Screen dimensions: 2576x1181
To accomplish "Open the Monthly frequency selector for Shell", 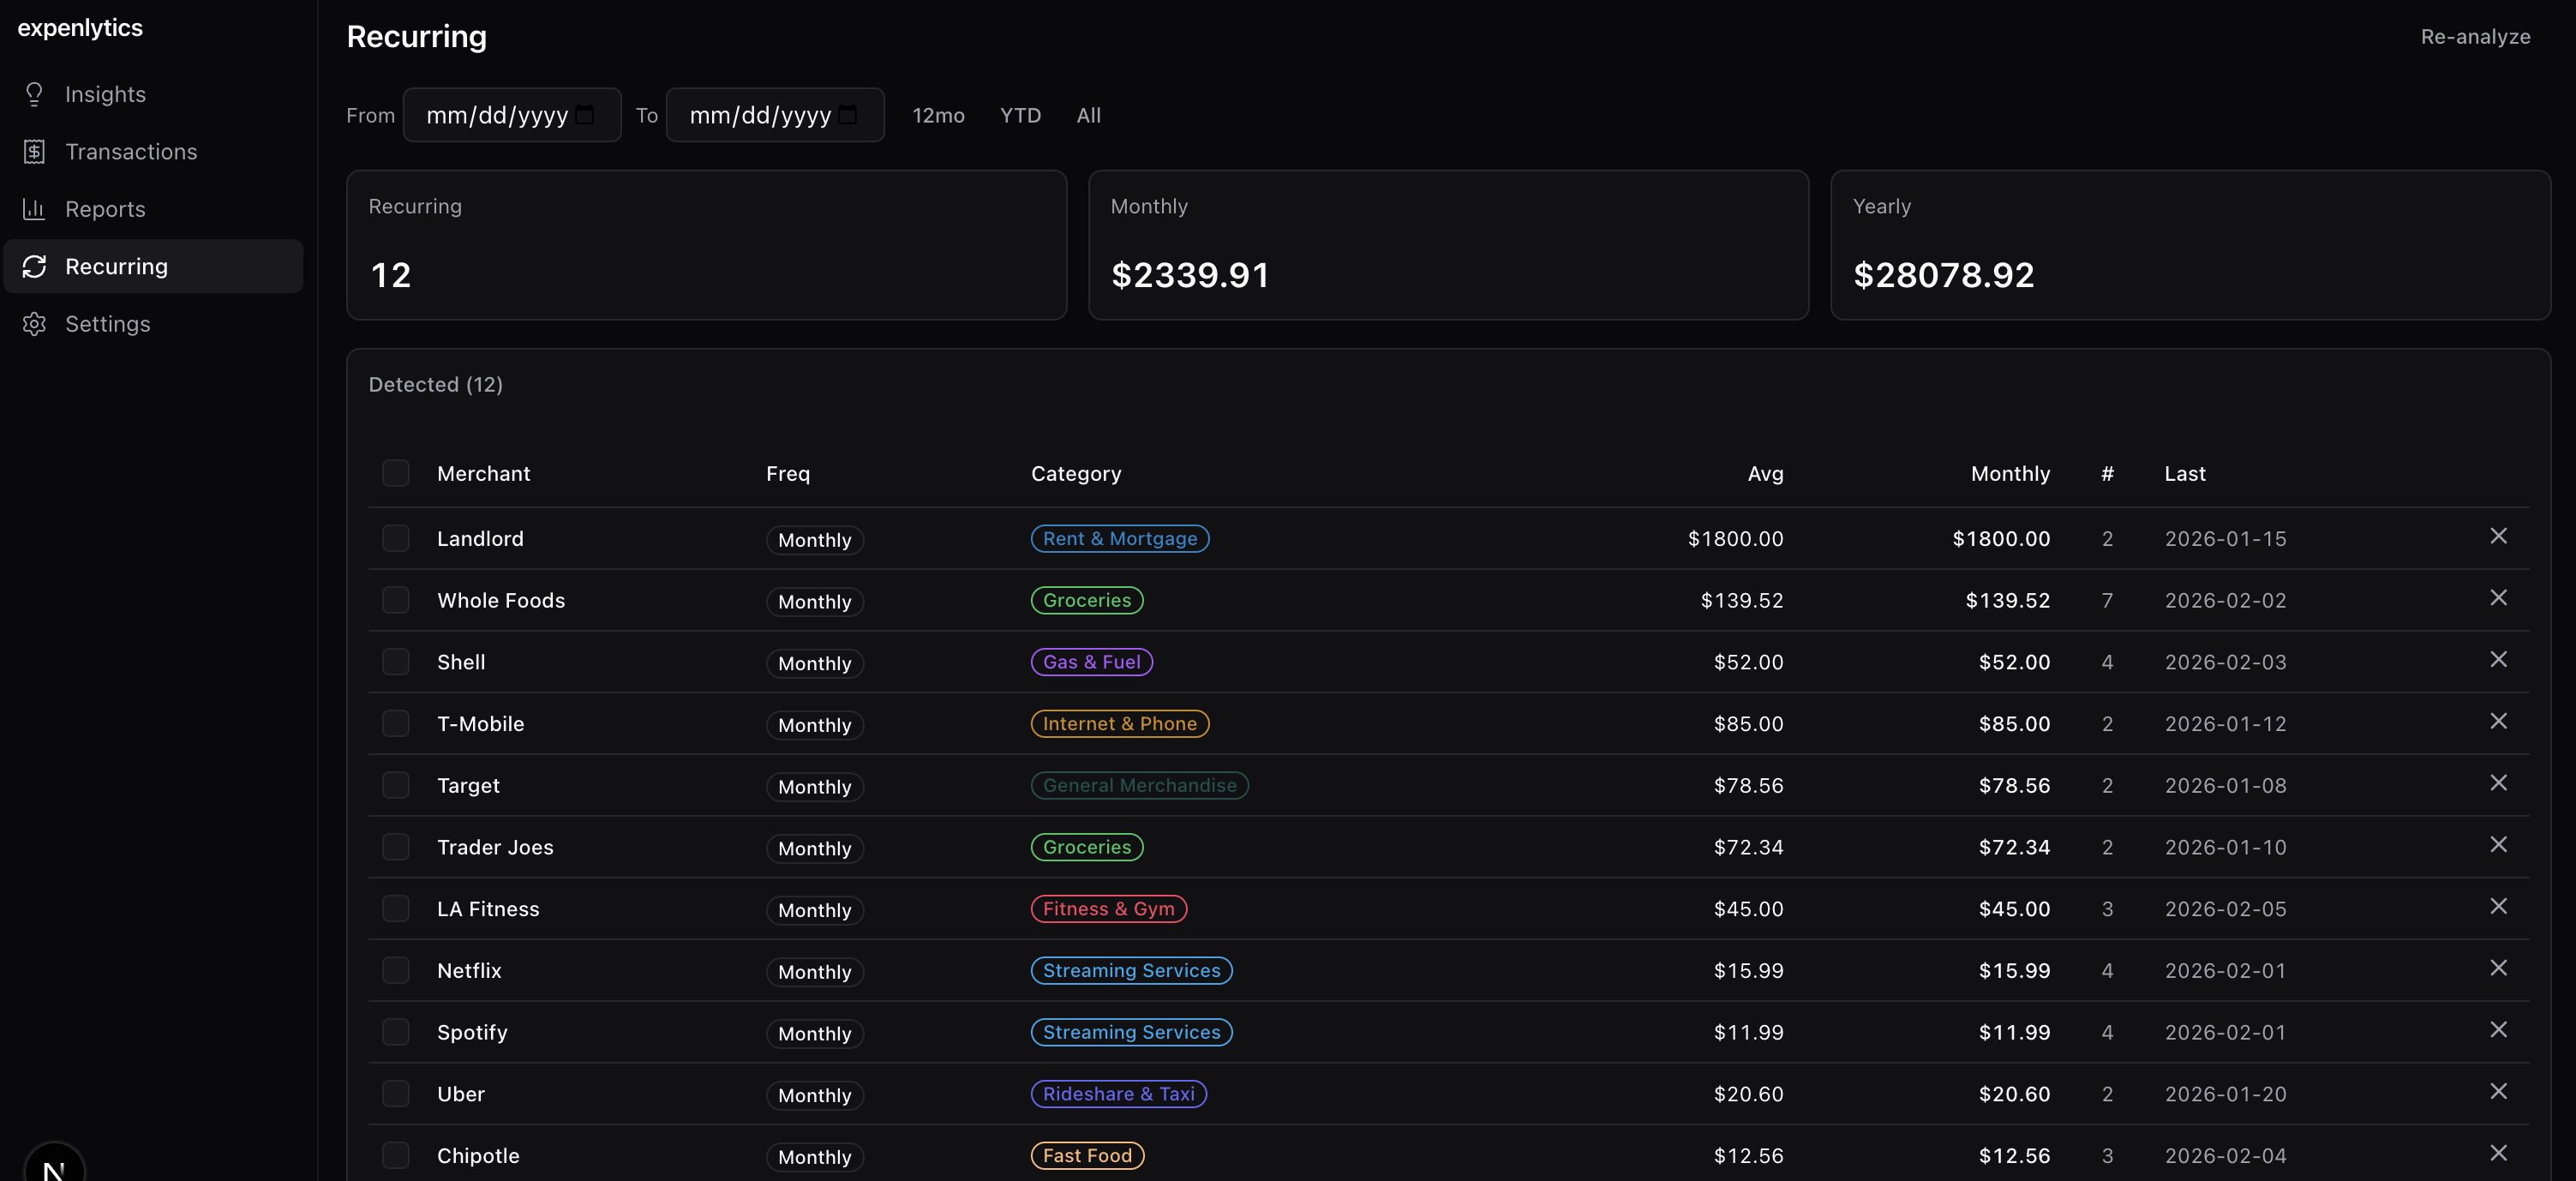I will (814, 663).
